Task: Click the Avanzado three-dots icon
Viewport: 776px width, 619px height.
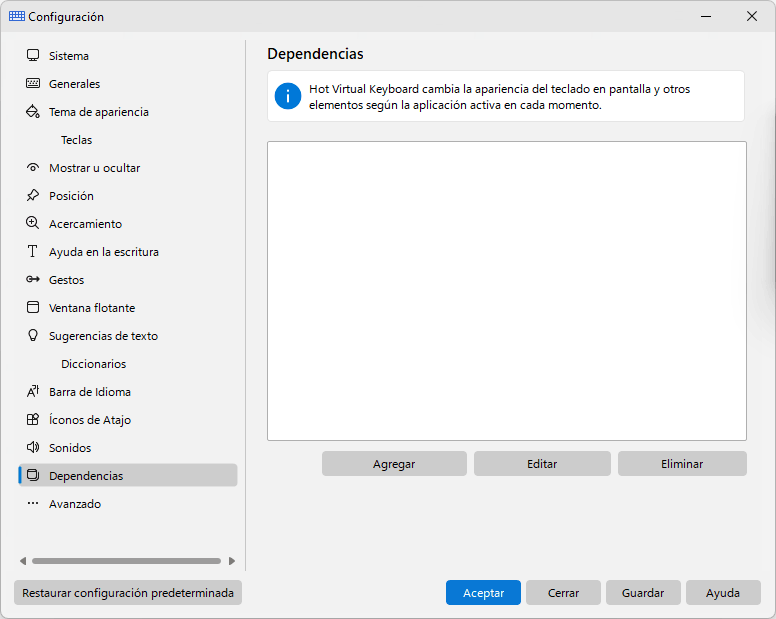Action: click(x=33, y=503)
